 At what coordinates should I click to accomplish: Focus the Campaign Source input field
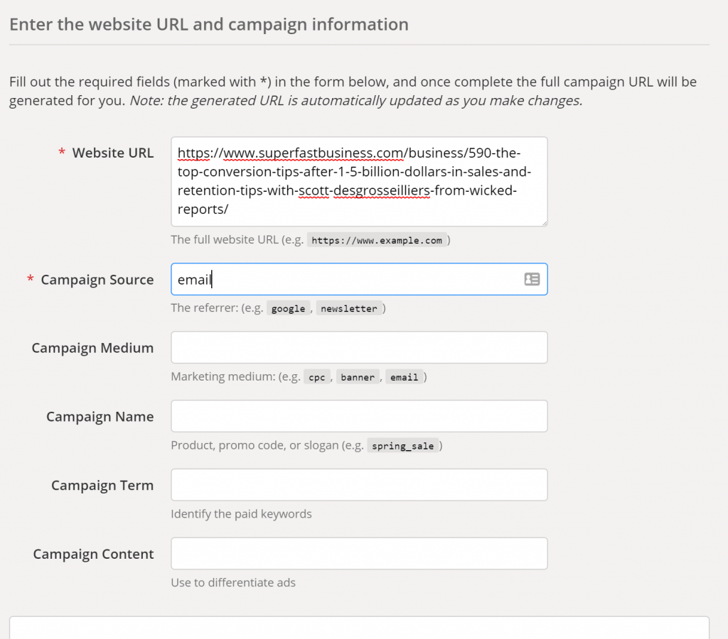pos(359,279)
